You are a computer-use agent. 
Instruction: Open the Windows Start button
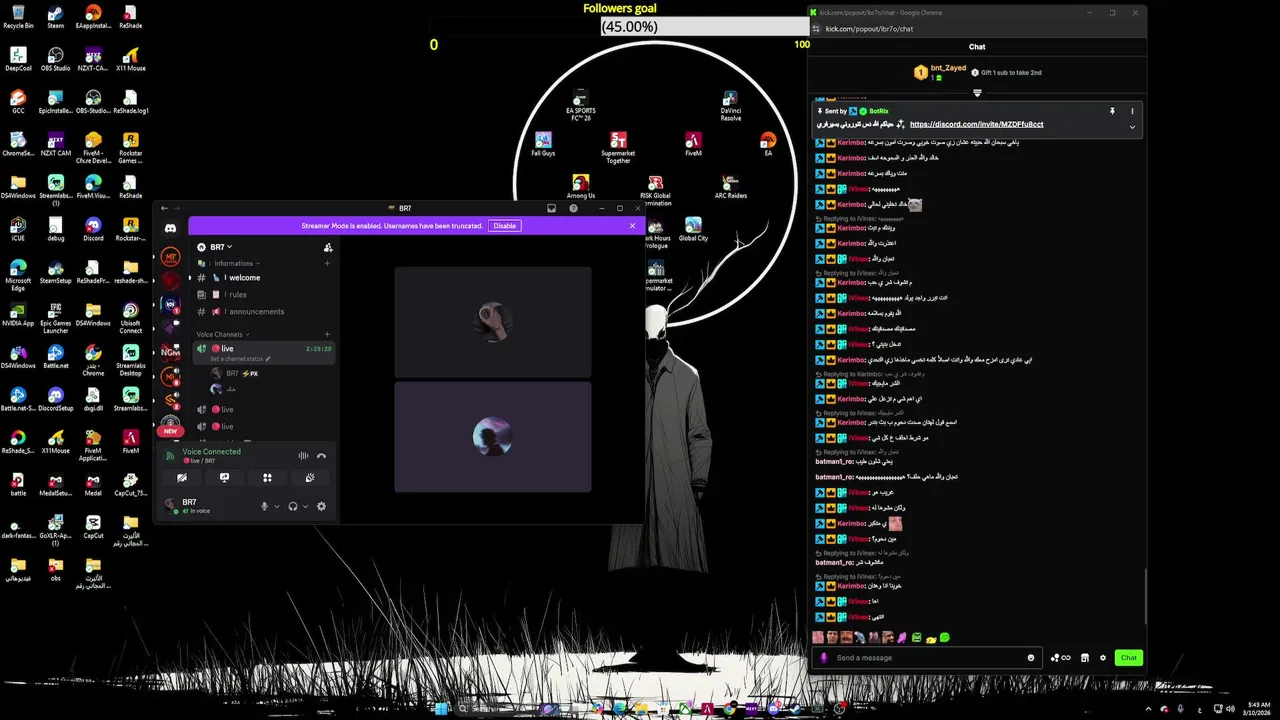441,709
